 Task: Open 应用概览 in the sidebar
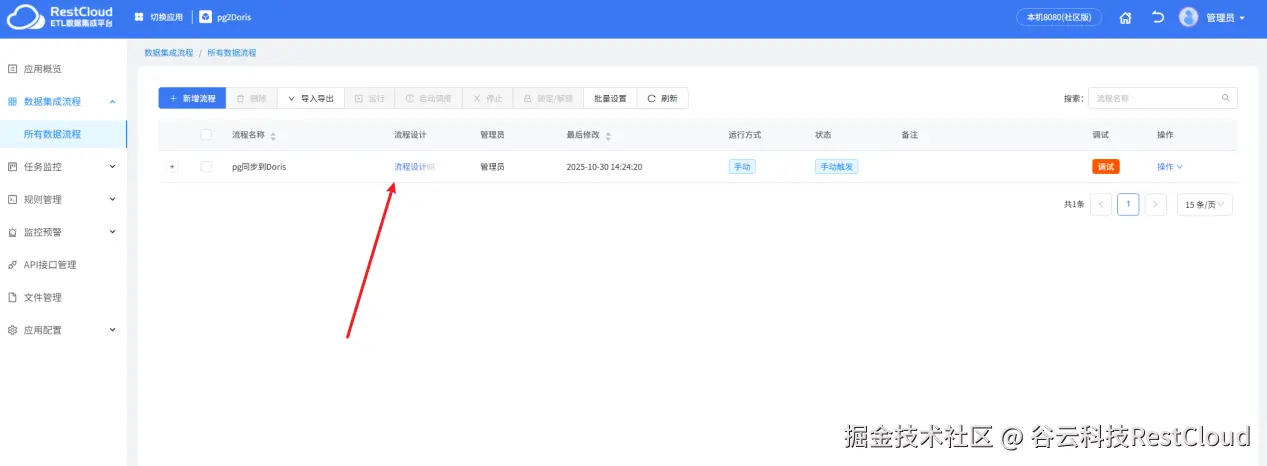pos(42,69)
